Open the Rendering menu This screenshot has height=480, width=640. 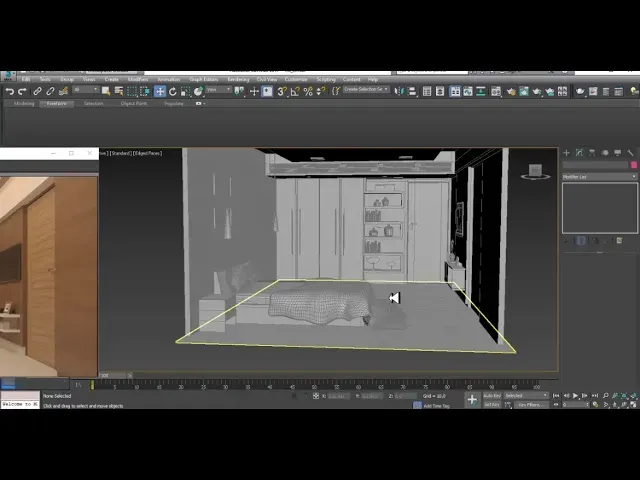[238, 79]
